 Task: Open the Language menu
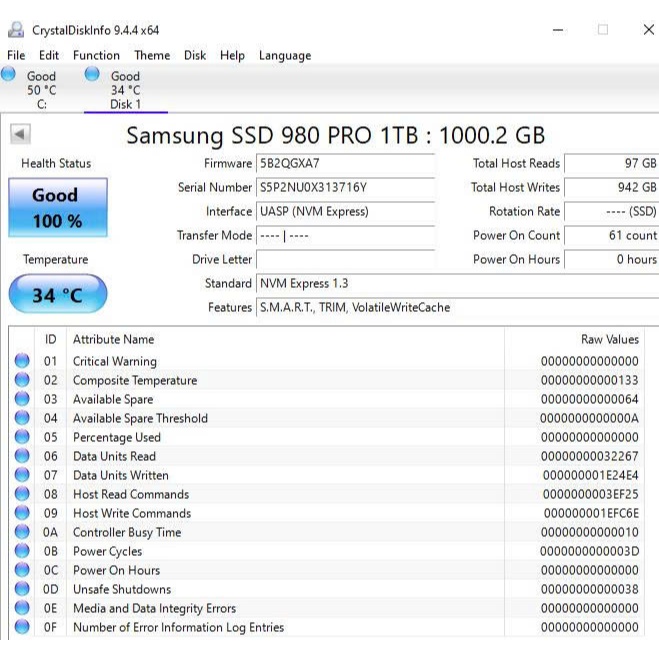[x=285, y=55]
